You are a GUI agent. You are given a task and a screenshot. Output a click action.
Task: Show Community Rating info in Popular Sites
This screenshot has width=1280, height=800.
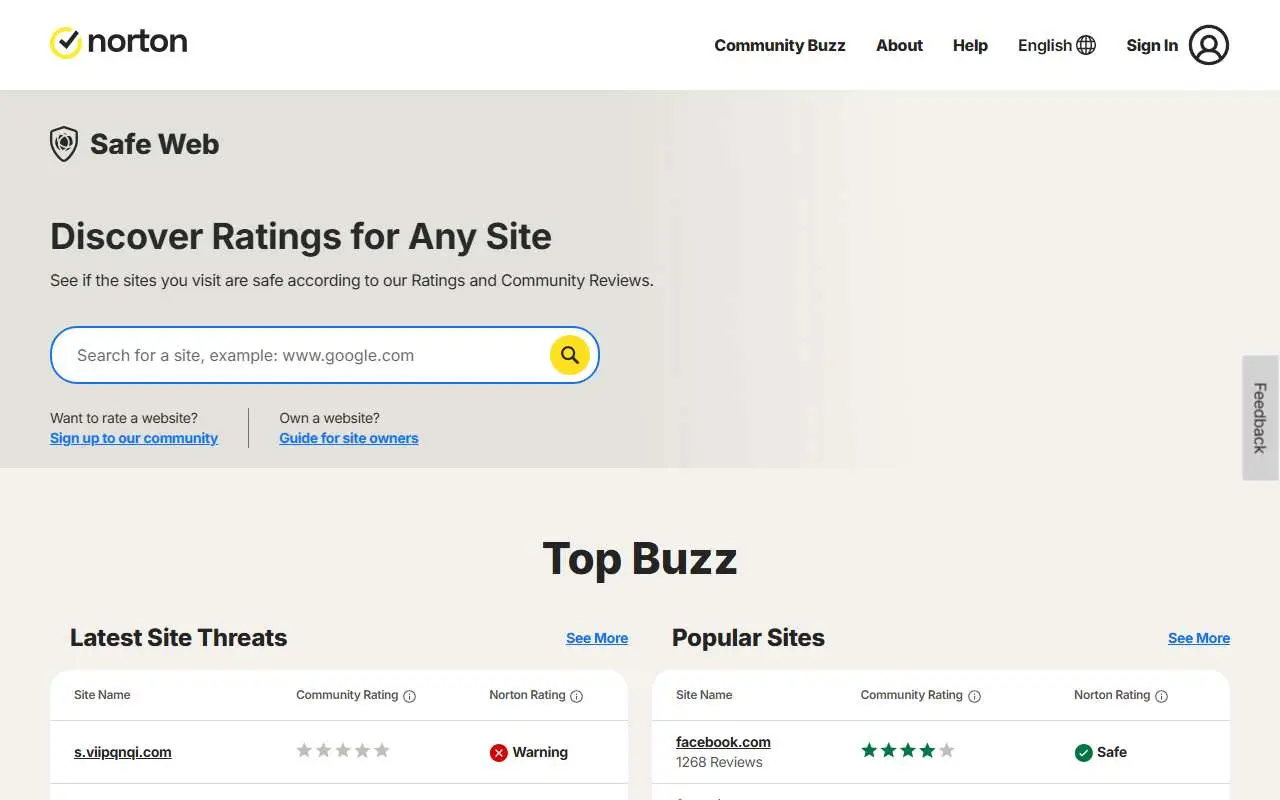tap(974, 696)
